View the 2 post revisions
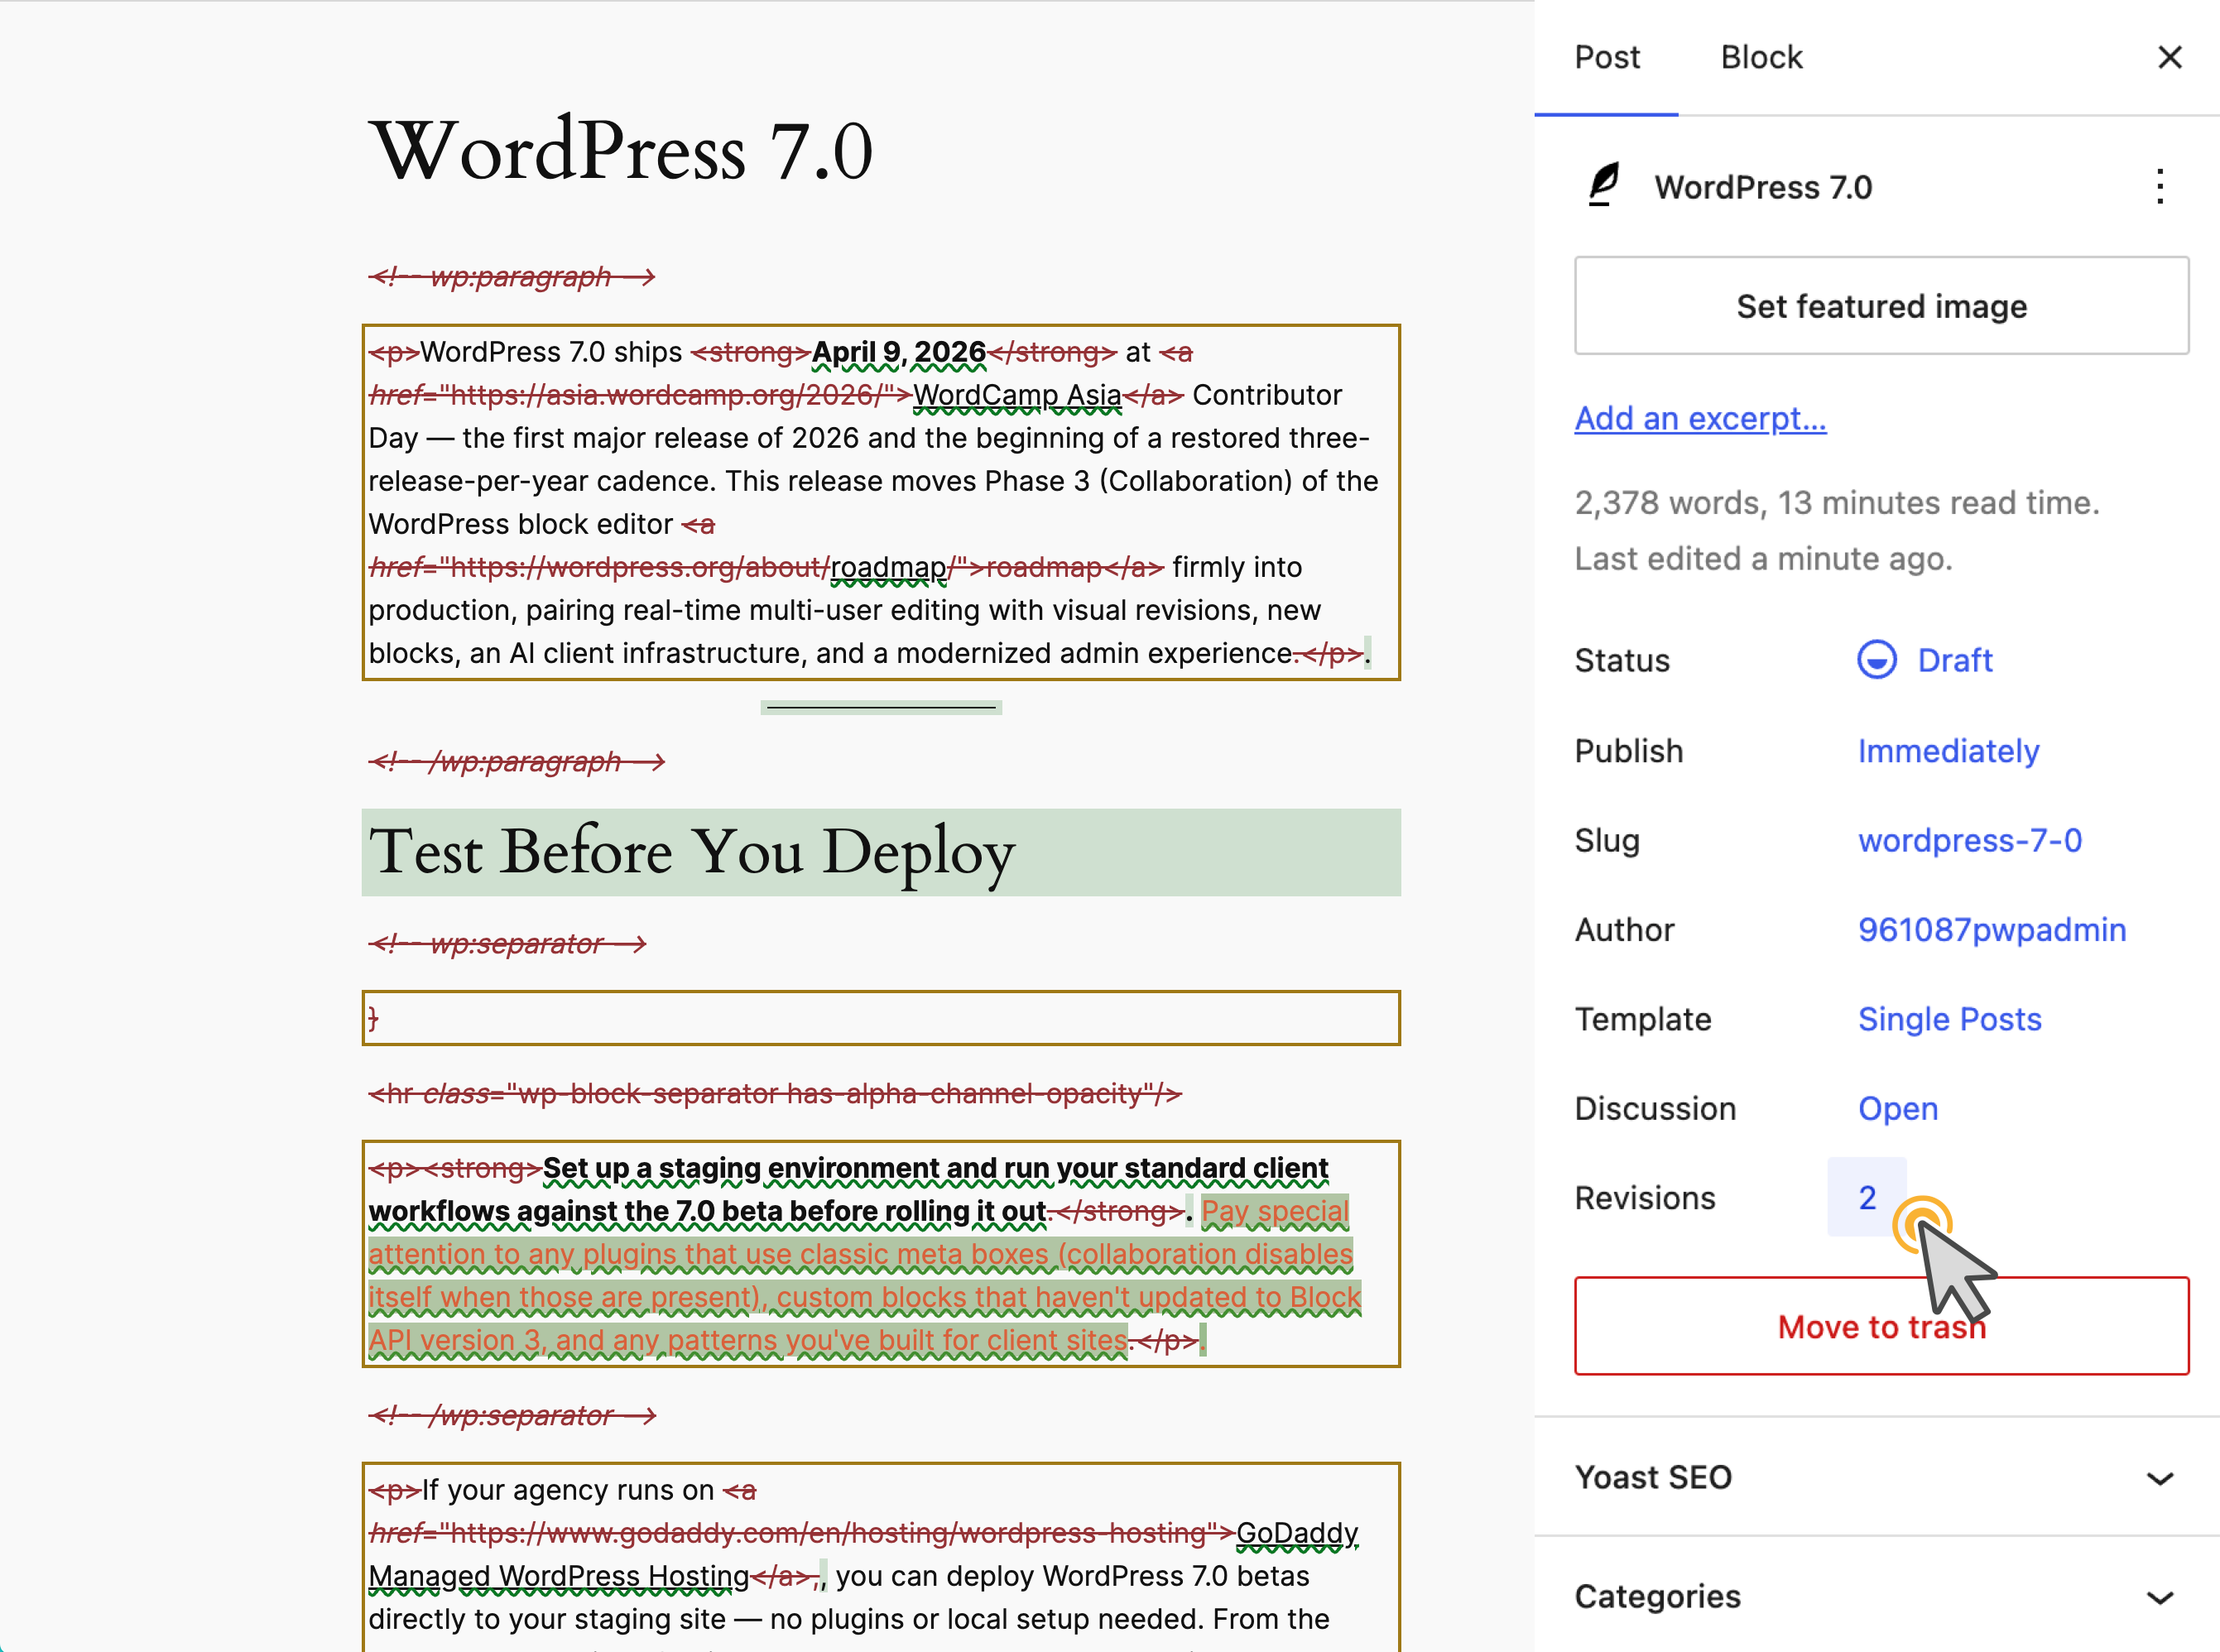 pyautogui.click(x=1866, y=1197)
